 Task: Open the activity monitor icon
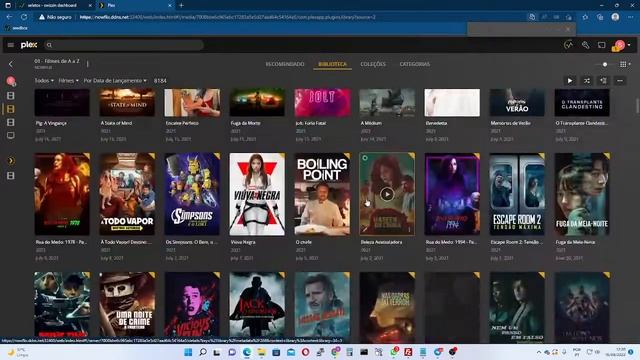569,45
